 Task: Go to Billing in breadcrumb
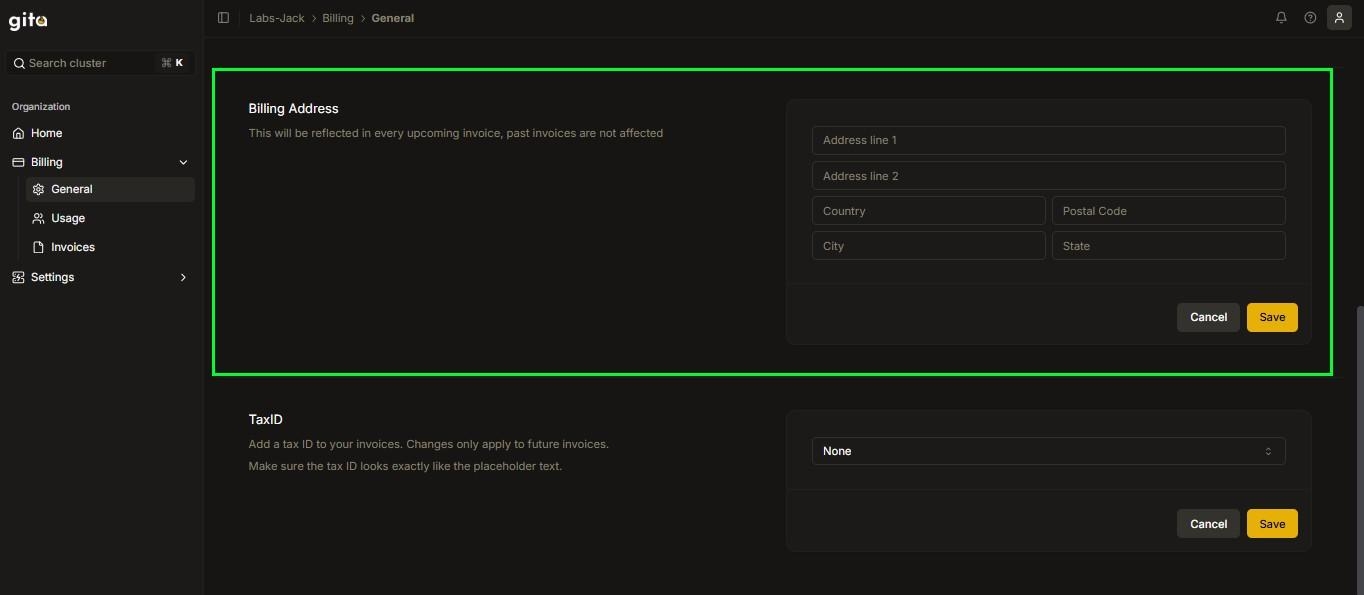click(338, 18)
